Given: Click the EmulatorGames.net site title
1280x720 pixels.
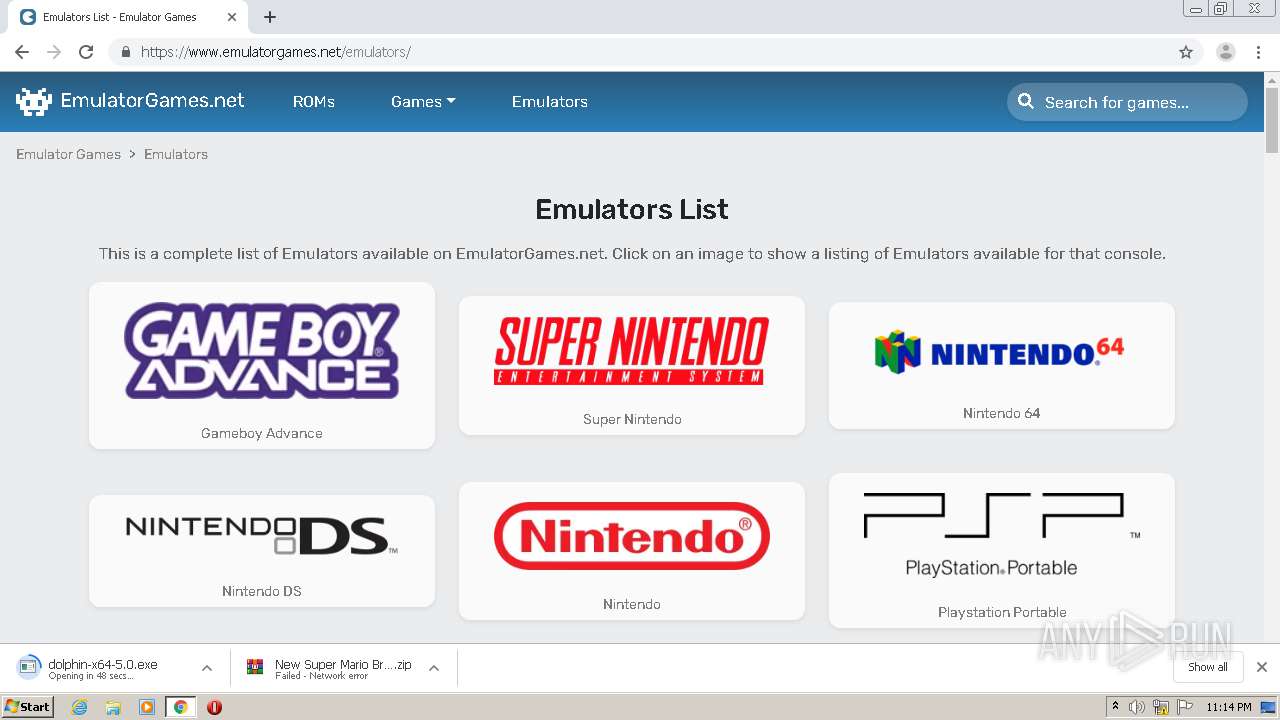Looking at the screenshot, I should [152, 100].
